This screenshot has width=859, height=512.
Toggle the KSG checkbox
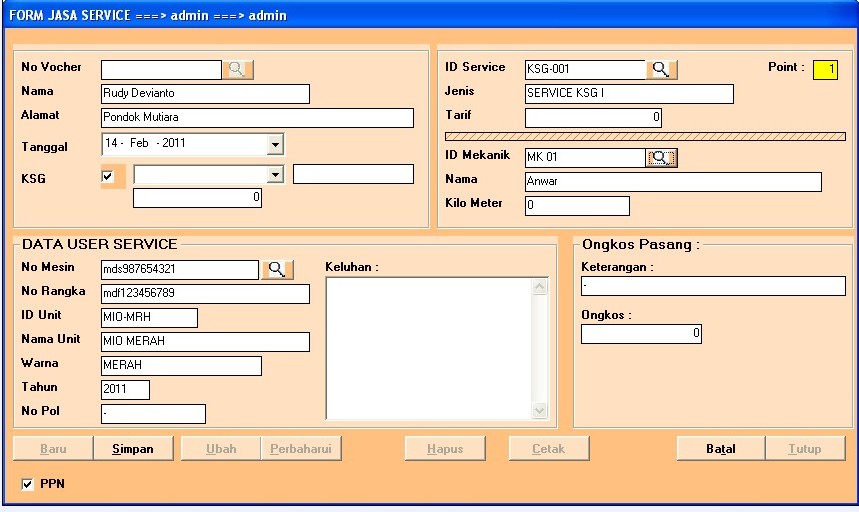[107, 176]
